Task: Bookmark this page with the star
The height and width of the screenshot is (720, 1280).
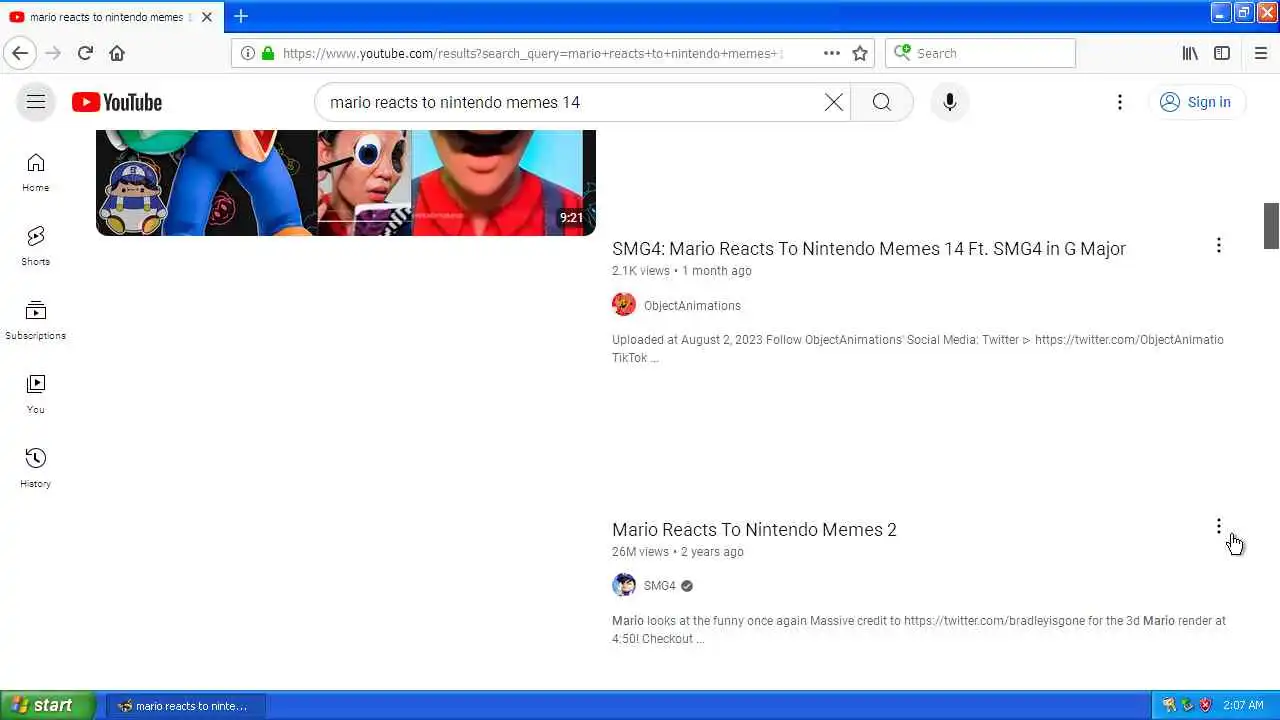Action: [860, 53]
